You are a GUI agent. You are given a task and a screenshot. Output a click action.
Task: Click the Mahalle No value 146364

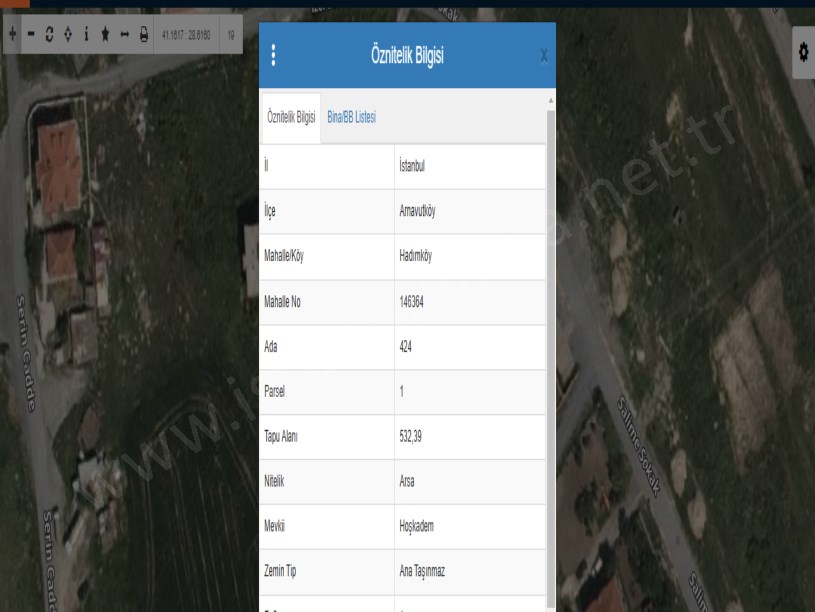[411, 301]
